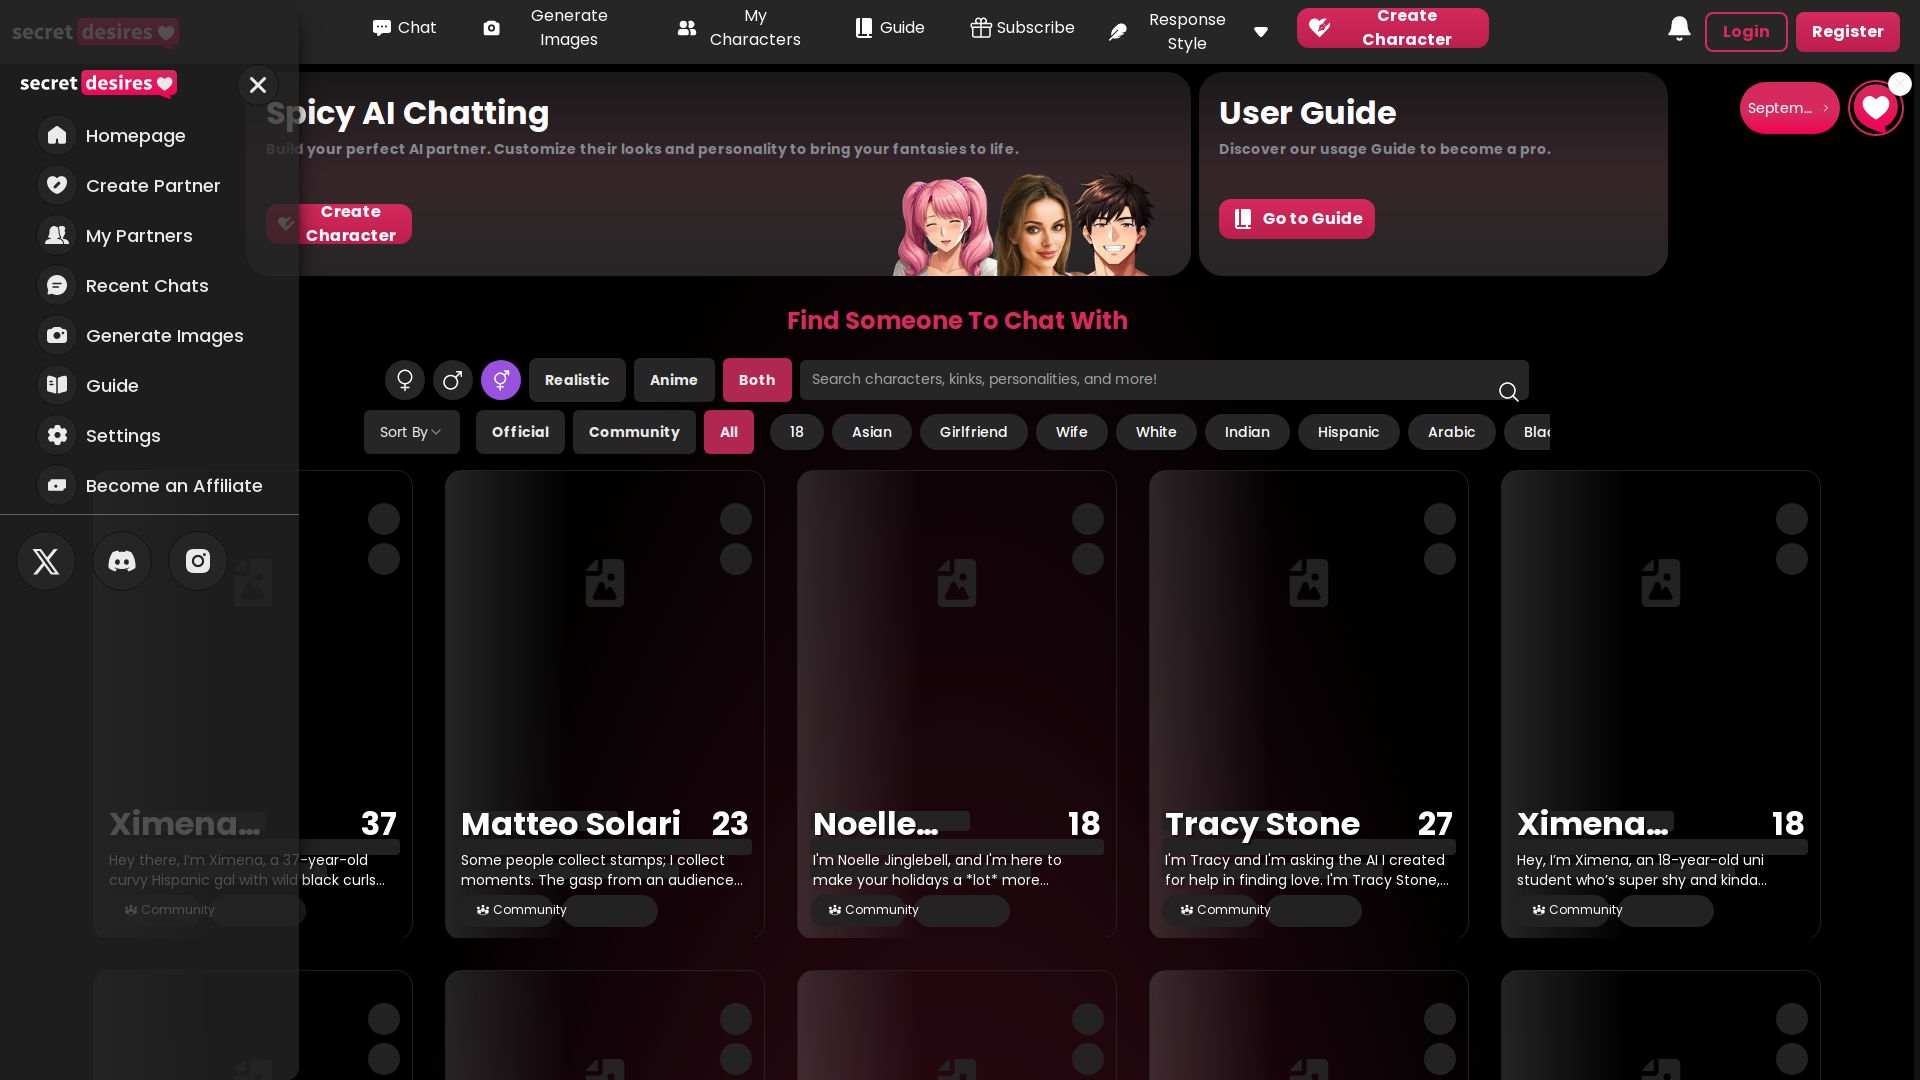Open Recent Chats in sidebar
The height and width of the screenshot is (1080, 1920).
pyautogui.click(x=147, y=286)
